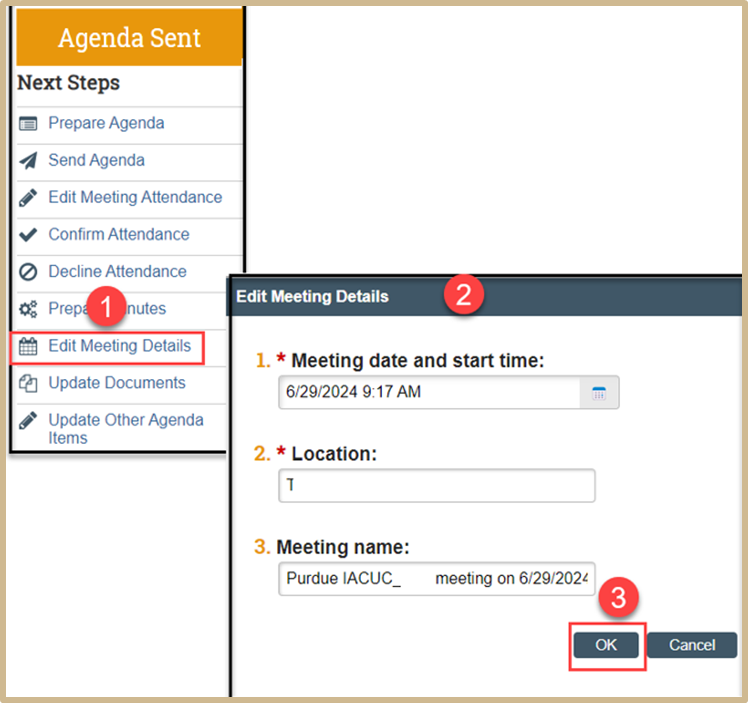Click the Edit Meeting Attendance pencil icon

29,198
